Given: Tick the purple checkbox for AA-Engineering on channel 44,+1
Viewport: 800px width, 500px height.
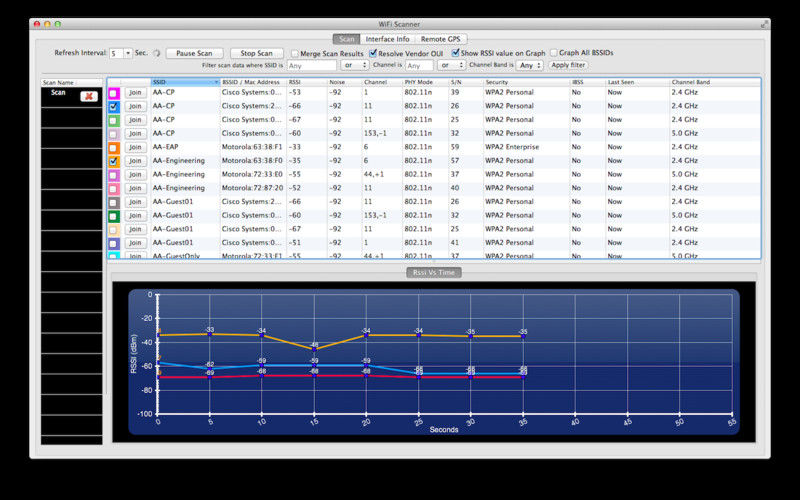Looking at the screenshot, I should point(113,175).
